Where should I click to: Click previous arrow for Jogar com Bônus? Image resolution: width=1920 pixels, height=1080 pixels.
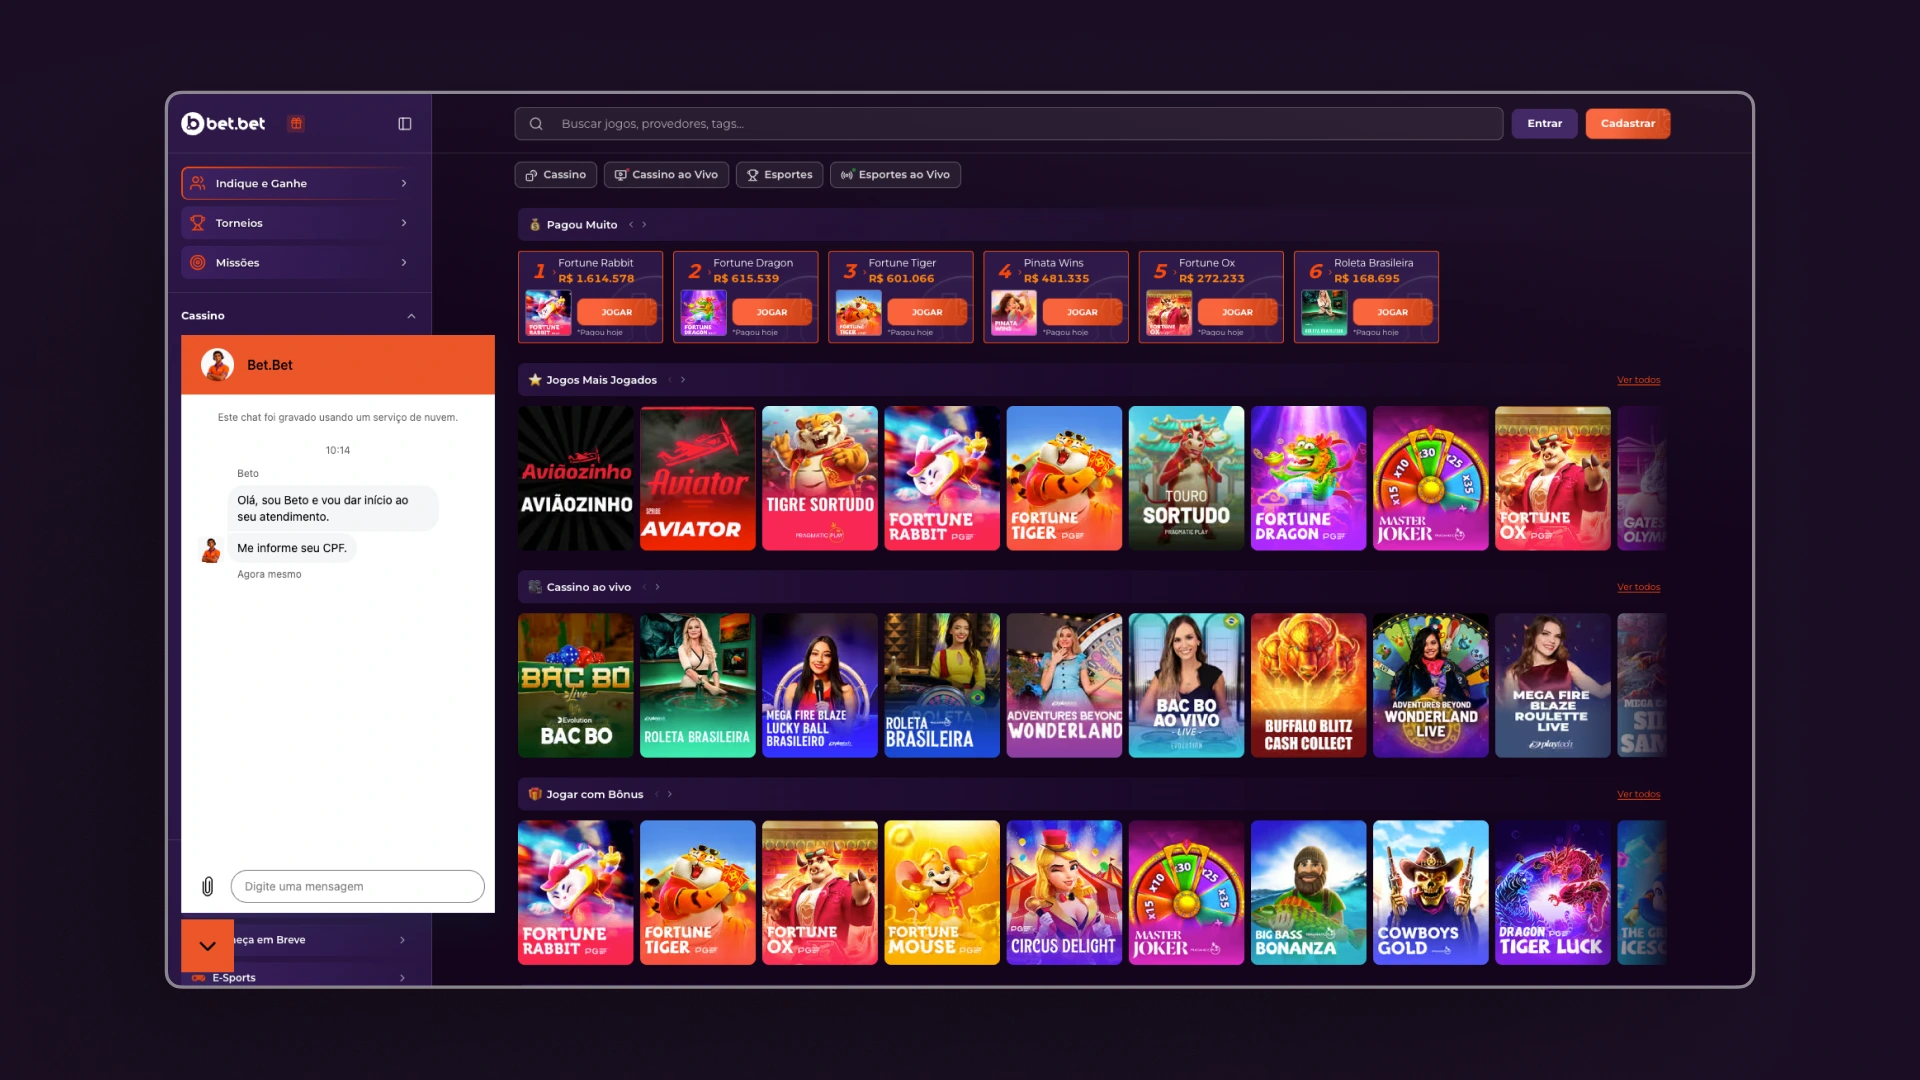point(657,794)
